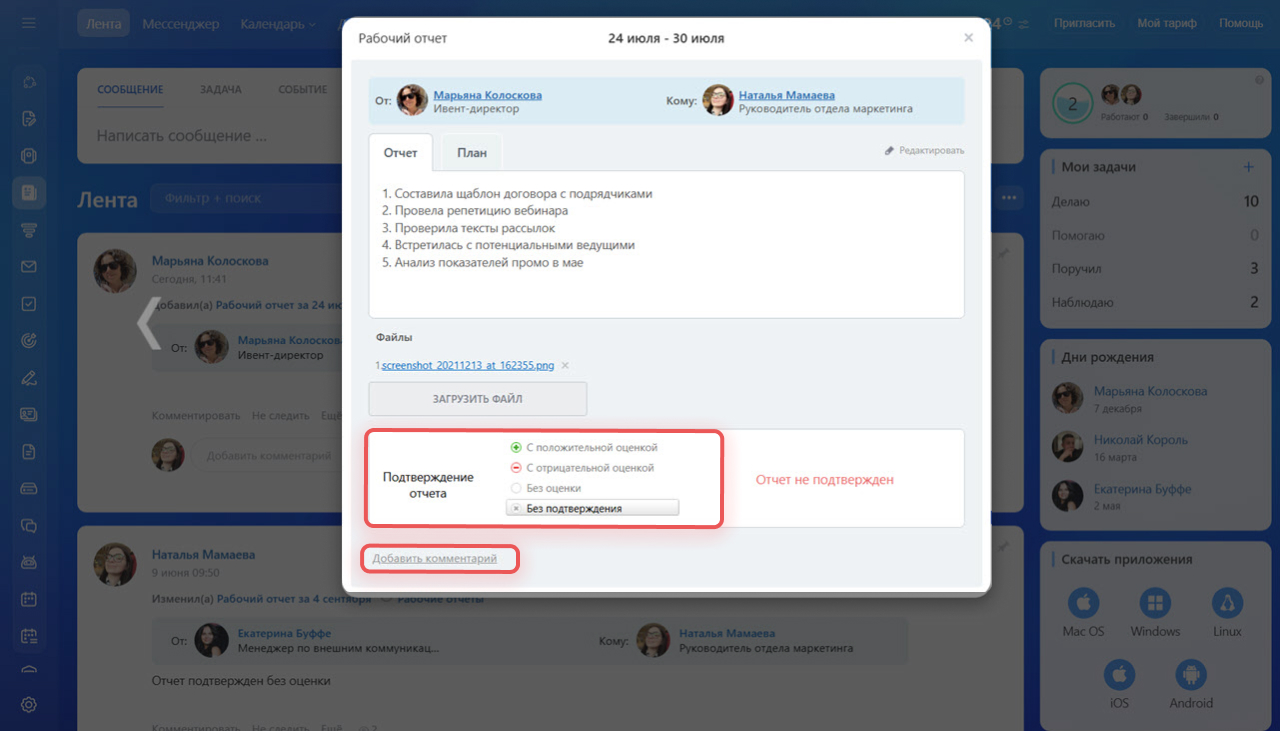Screen dimensions: 1280x731
Task: Open Мессенджер in the top menu
Action: coord(181,23)
